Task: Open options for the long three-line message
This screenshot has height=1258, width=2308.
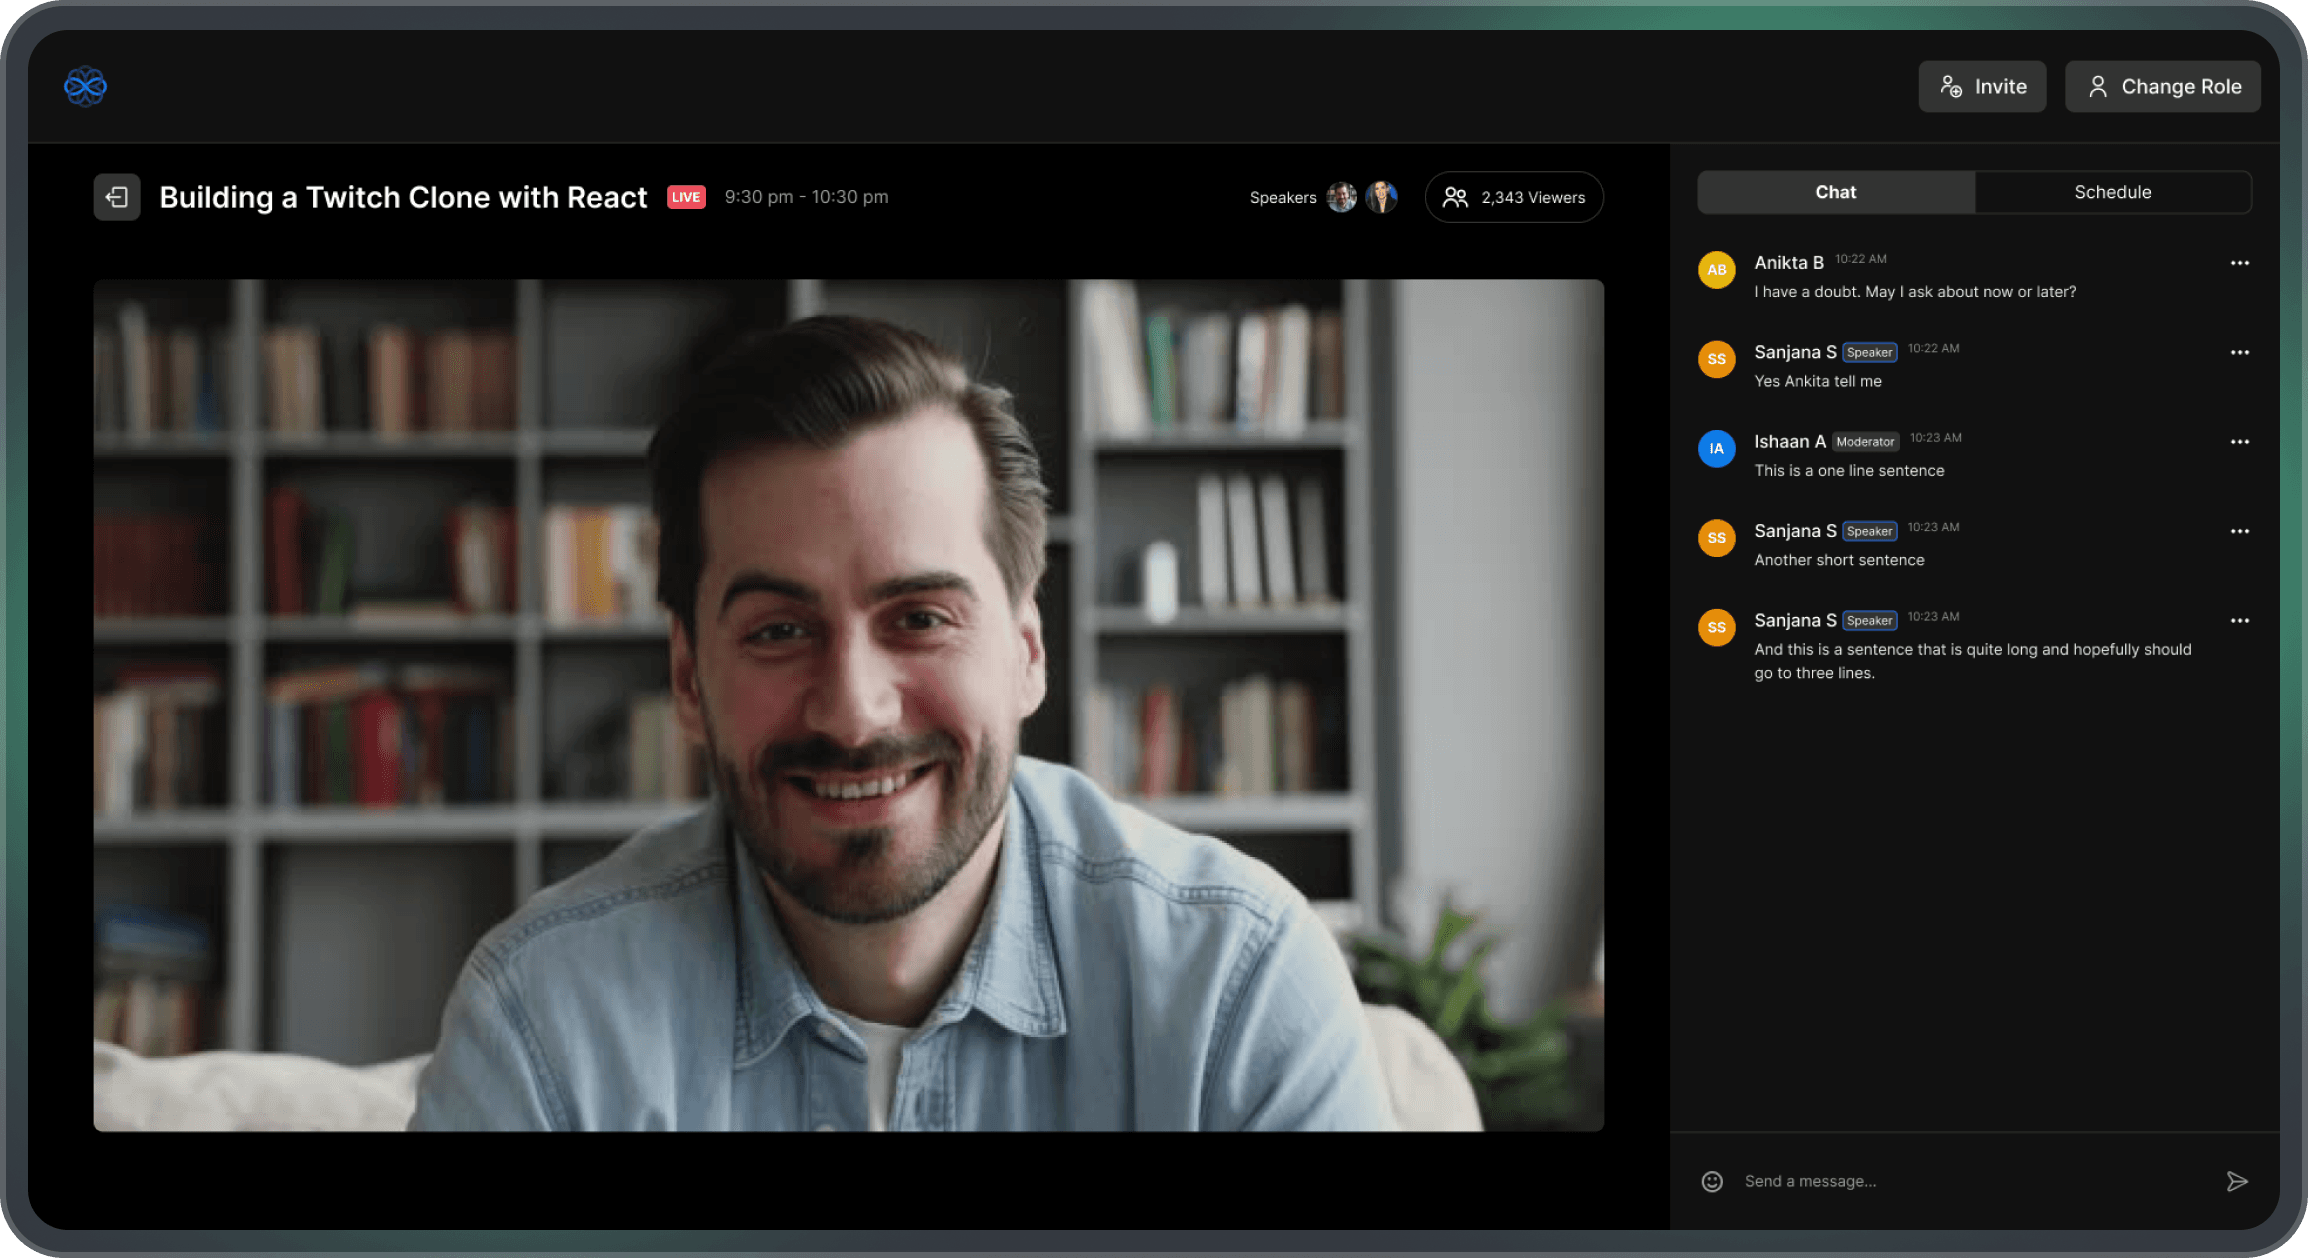Action: click(2239, 621)
